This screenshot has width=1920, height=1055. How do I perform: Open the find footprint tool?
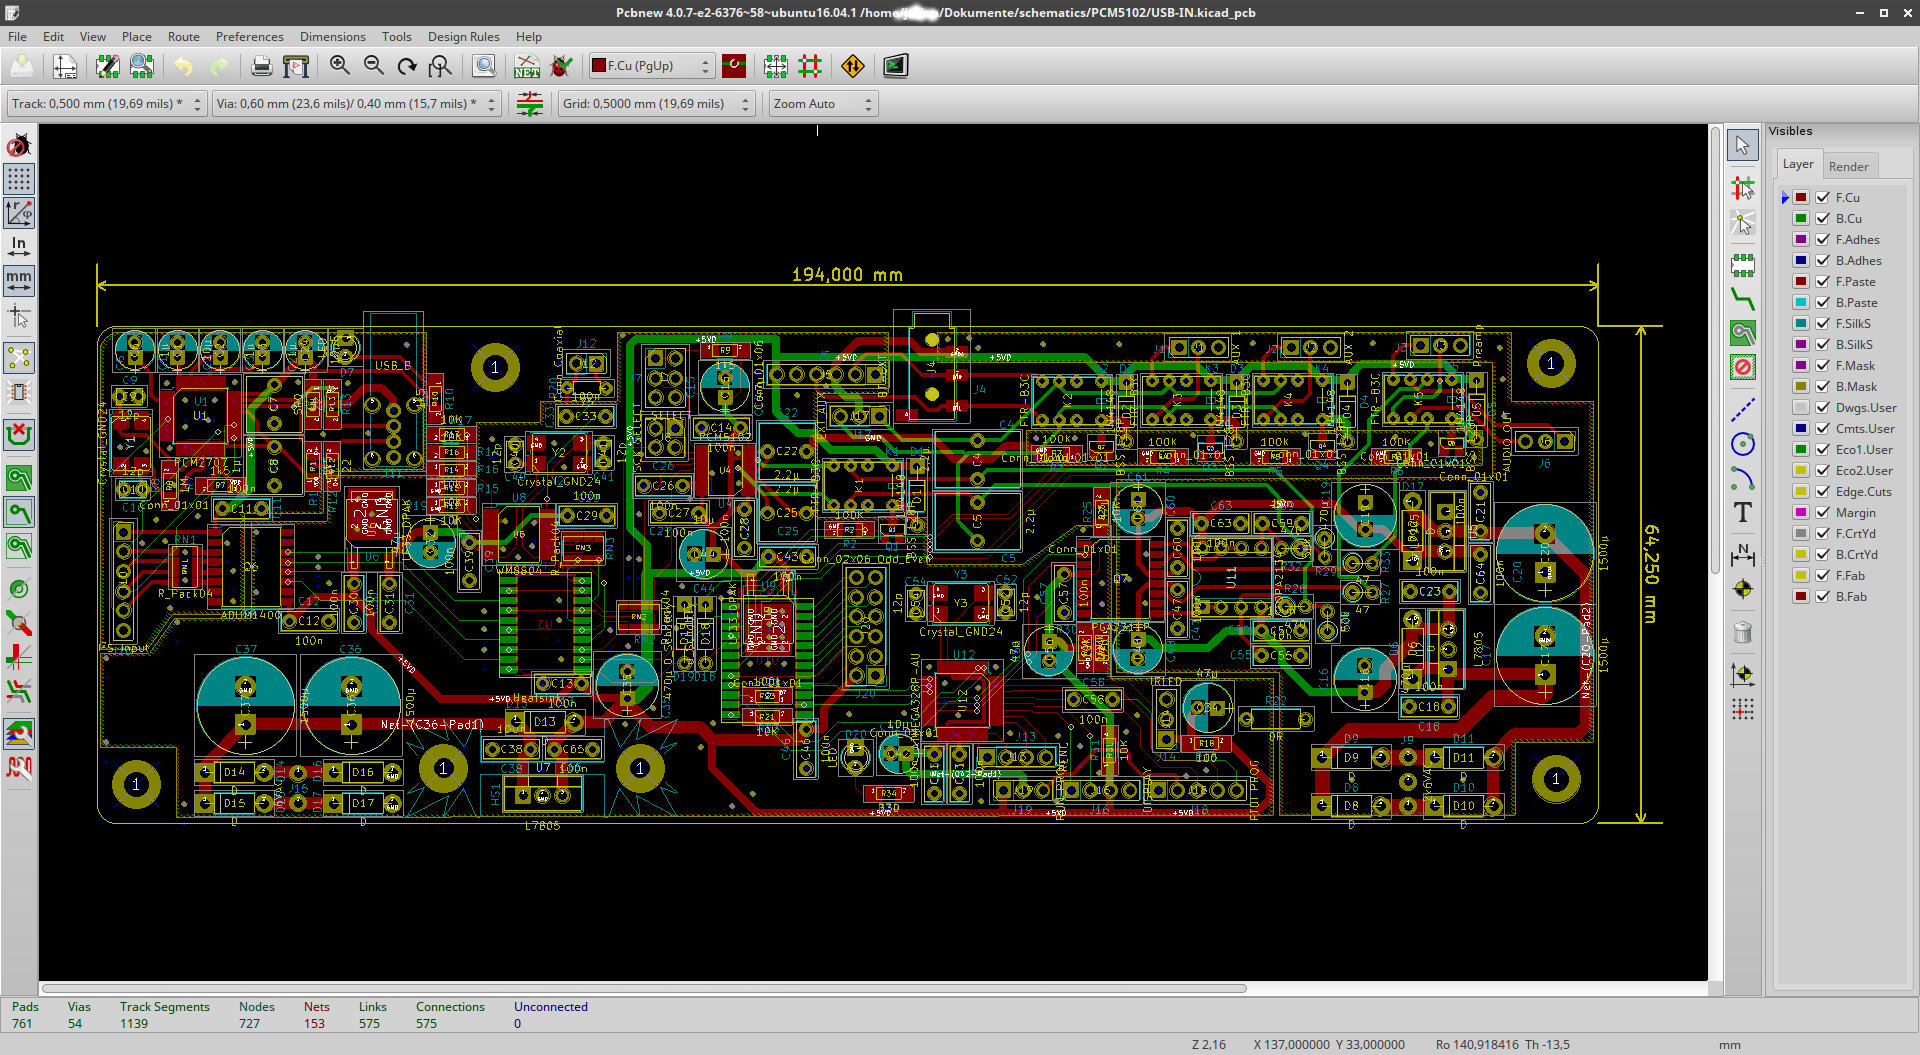[484, 66]
